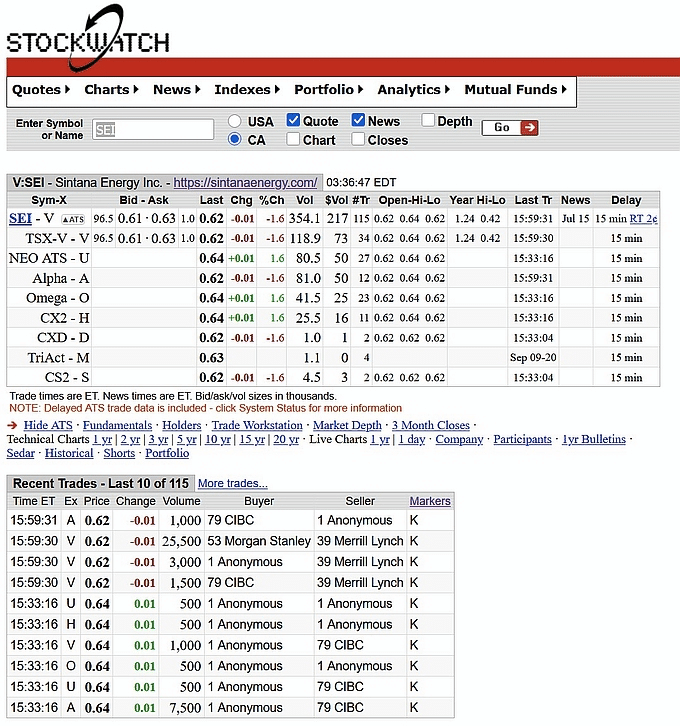Viewport: 680px width, 726px height.
Task: Click the CX2 - H row label
Action: pyautogui.click(x=65, y=318)
